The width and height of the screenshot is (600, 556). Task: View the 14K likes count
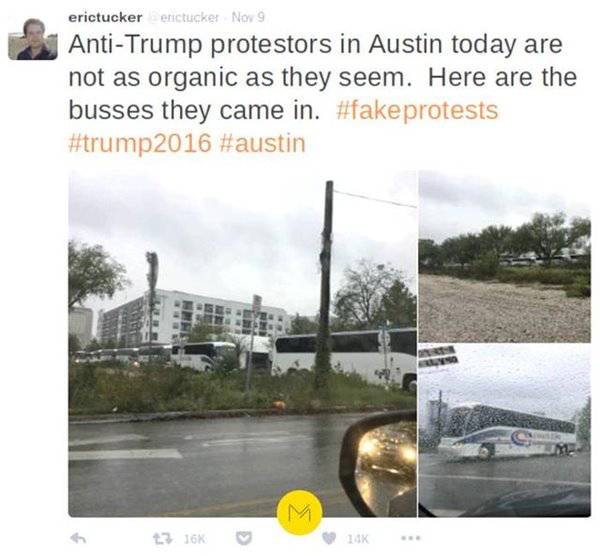[x=357, y=539]
